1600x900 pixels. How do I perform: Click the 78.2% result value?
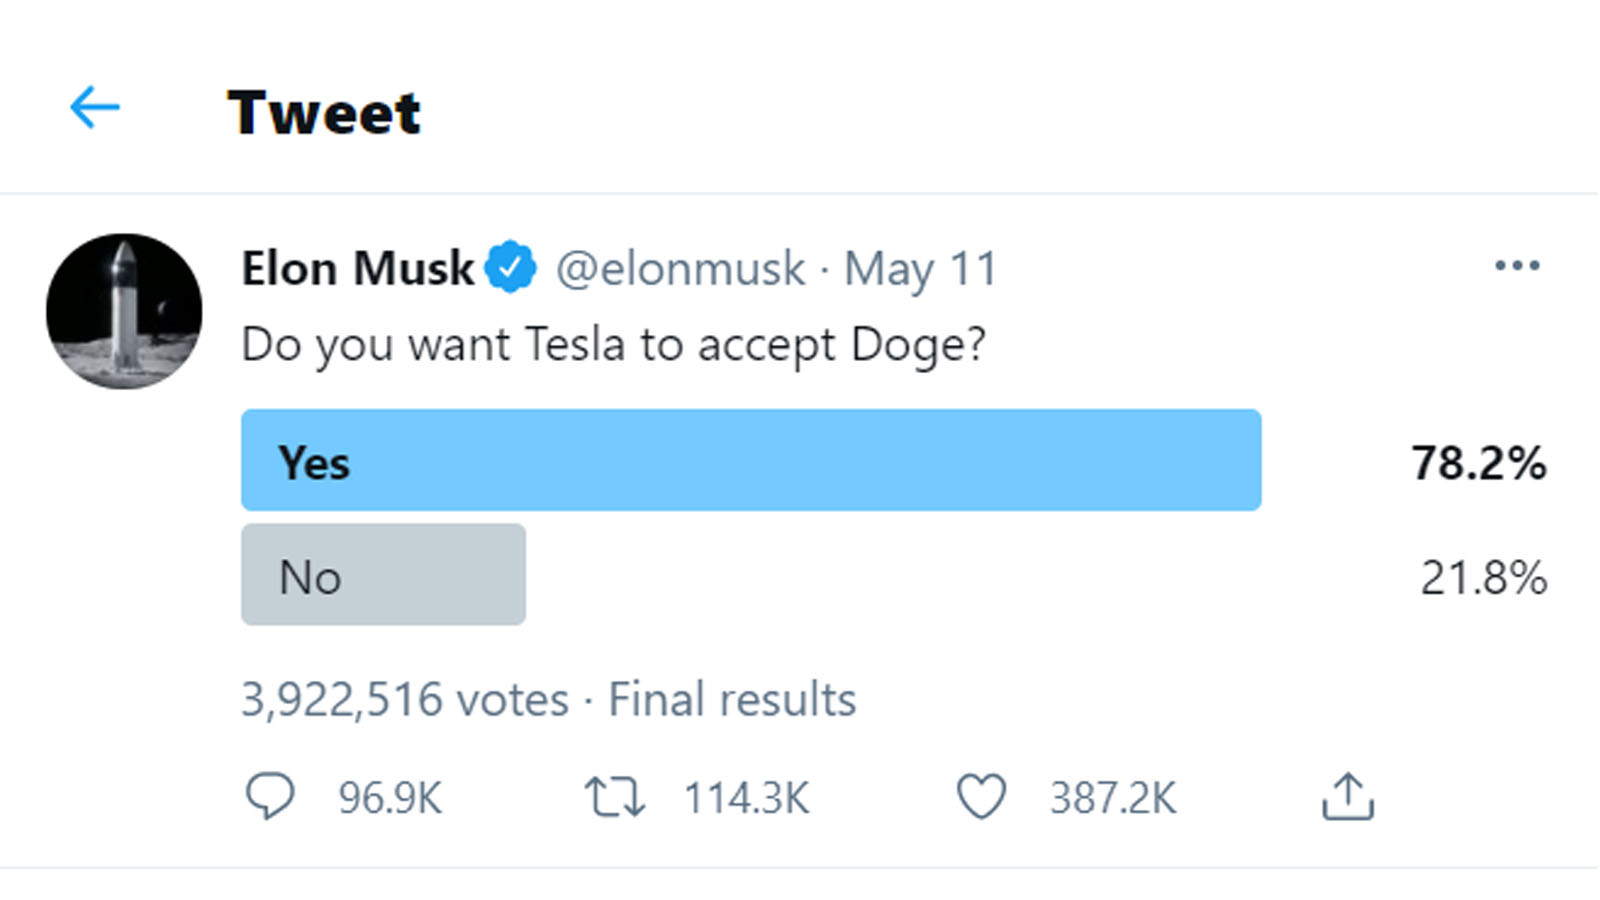(1479, 463)
